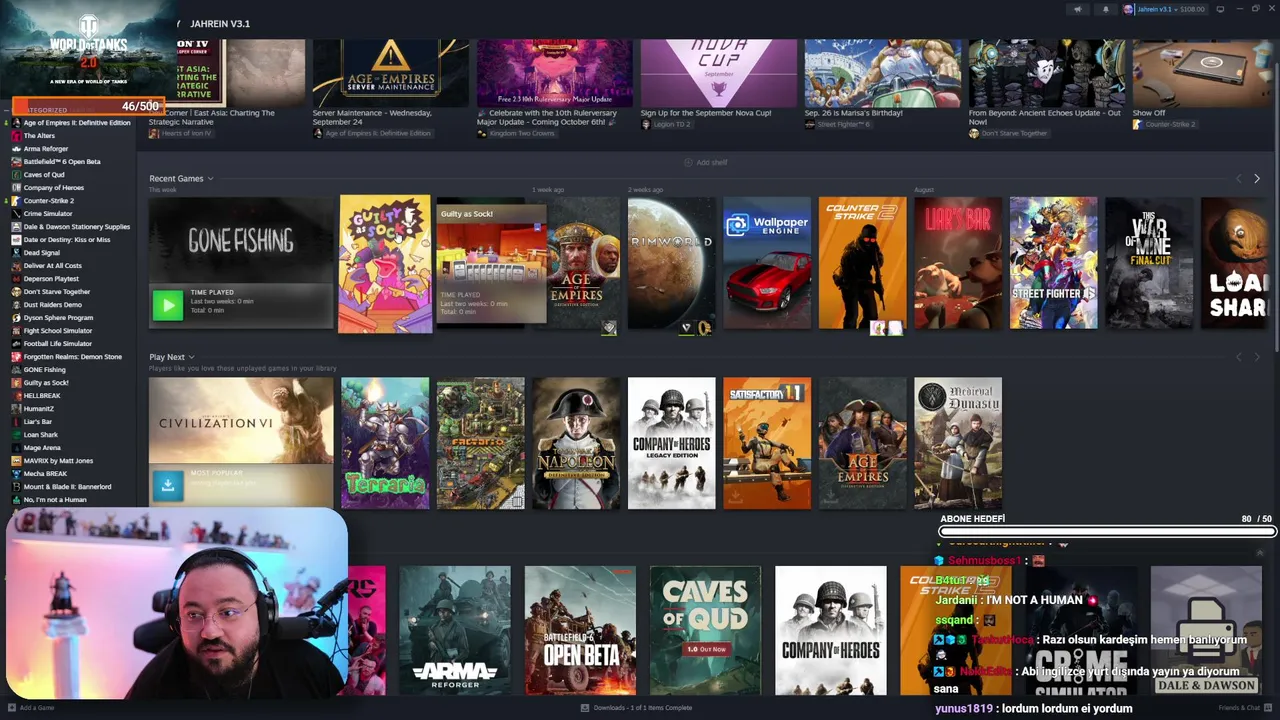1280x720 pixels.
Task: Open Terraria cover in Play Next
Action: click(385, 443)
